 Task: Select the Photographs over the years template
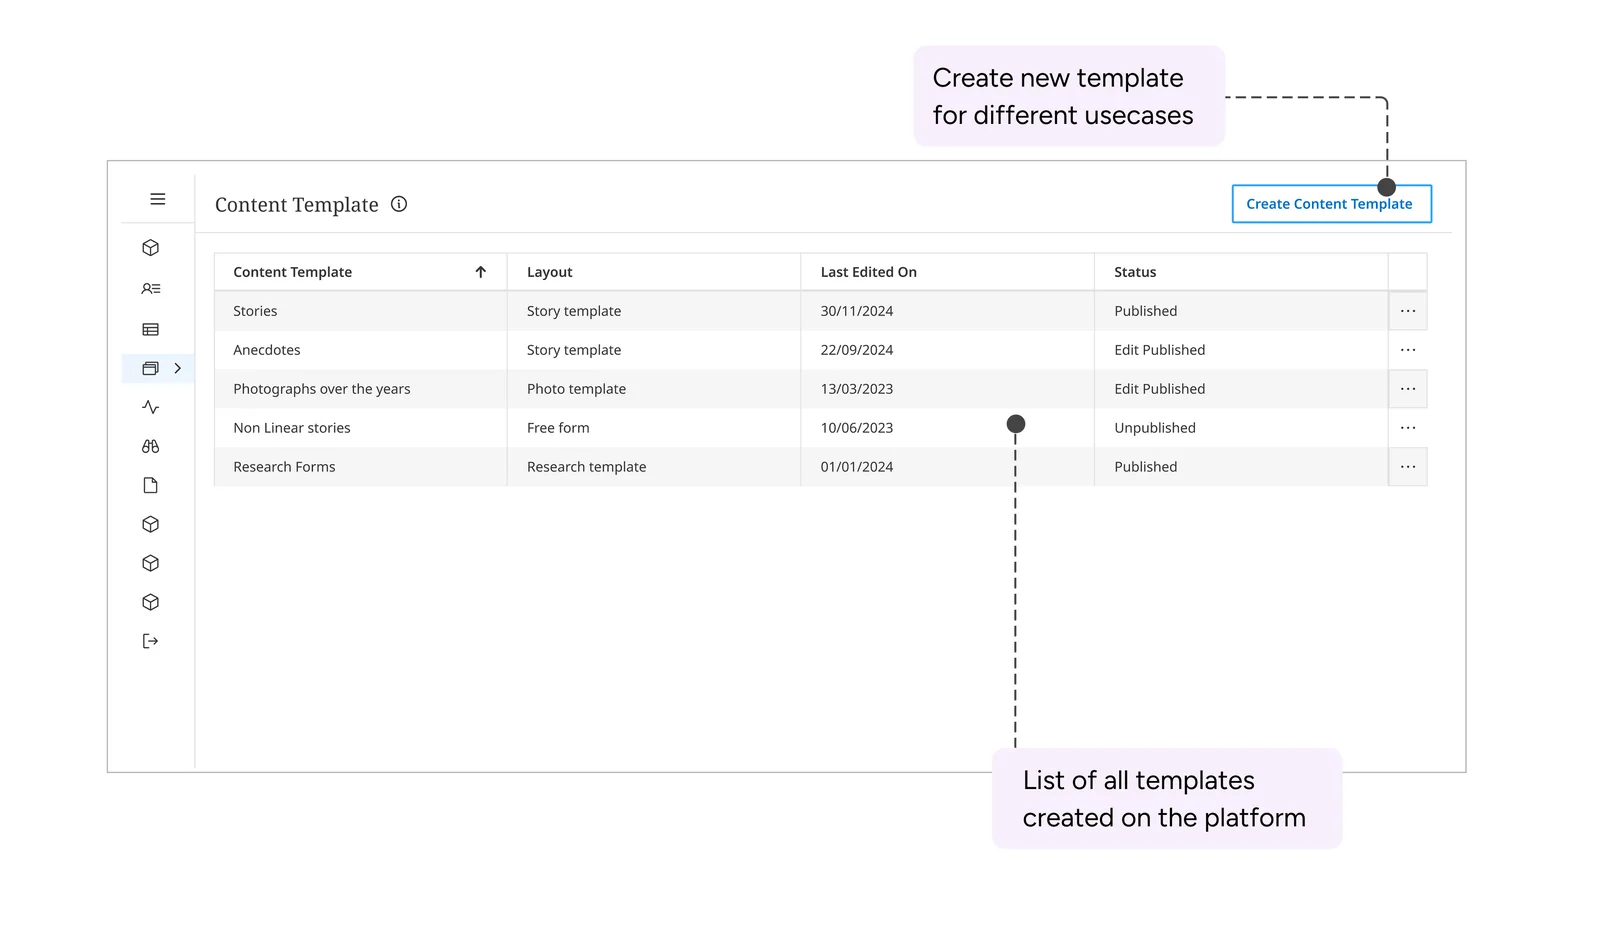[x=322, y=389]
